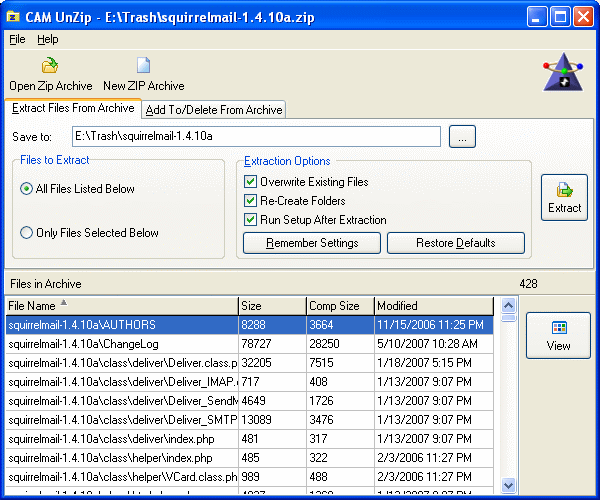600x500 pixels.
Task: Select the VCard.class.ph file row
Action: pyautogui.click(x=249, y=477)
